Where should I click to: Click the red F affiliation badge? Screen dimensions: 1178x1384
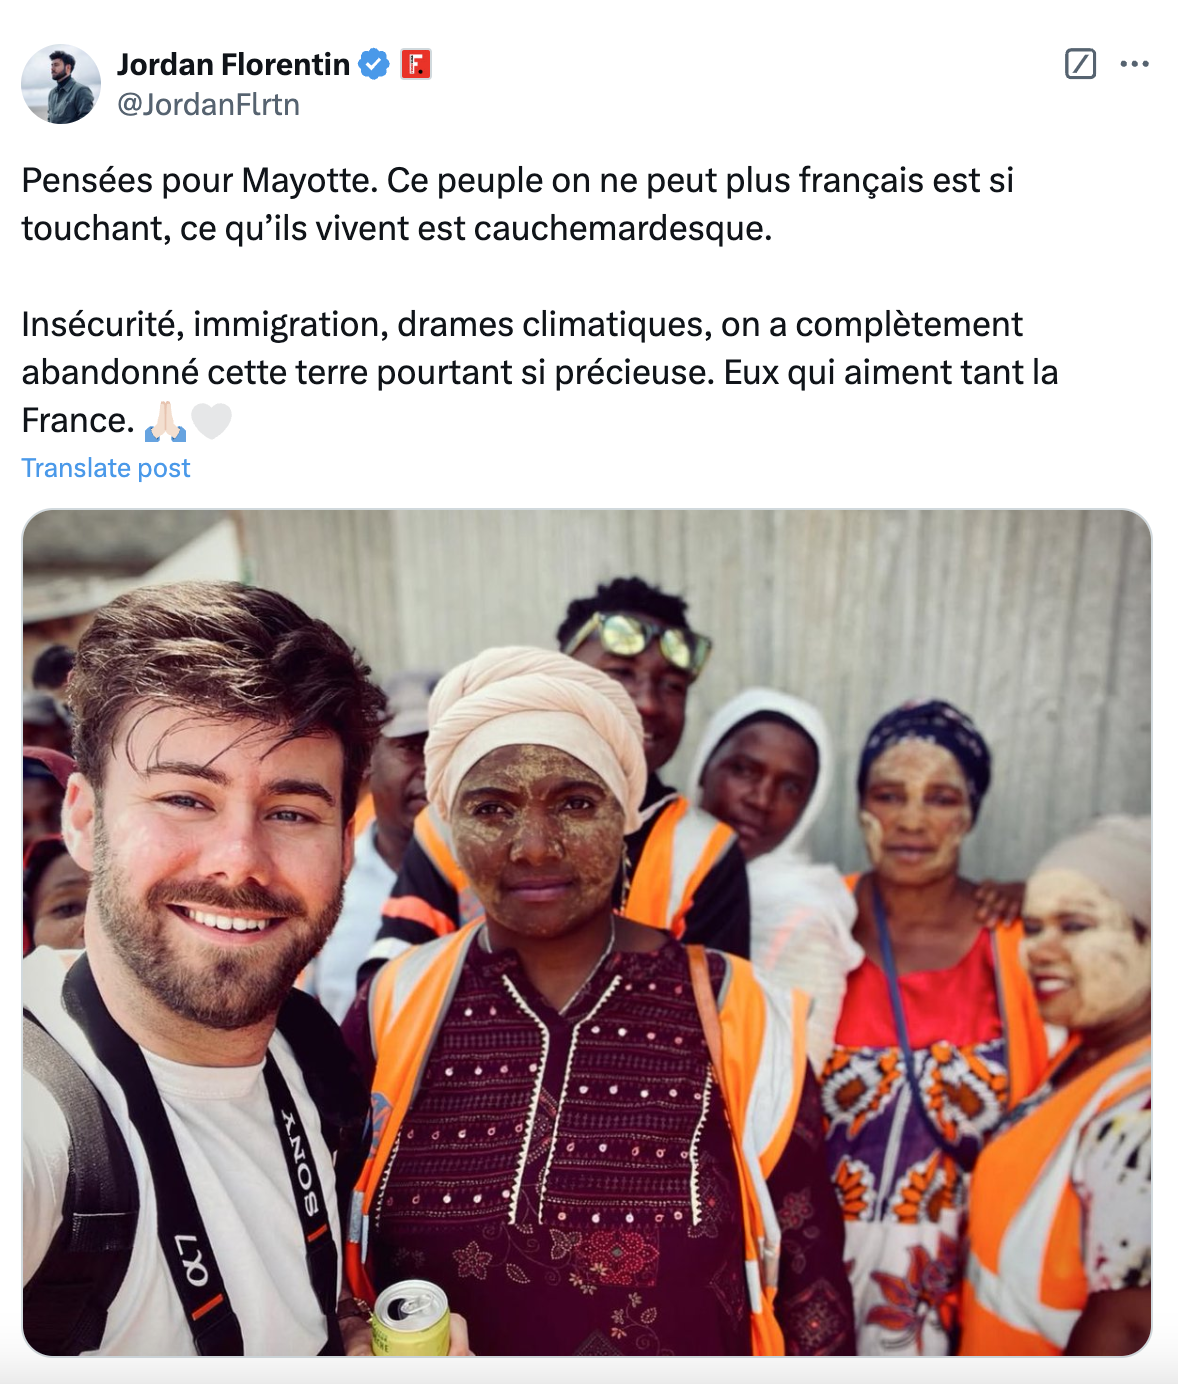pos(415,64)
